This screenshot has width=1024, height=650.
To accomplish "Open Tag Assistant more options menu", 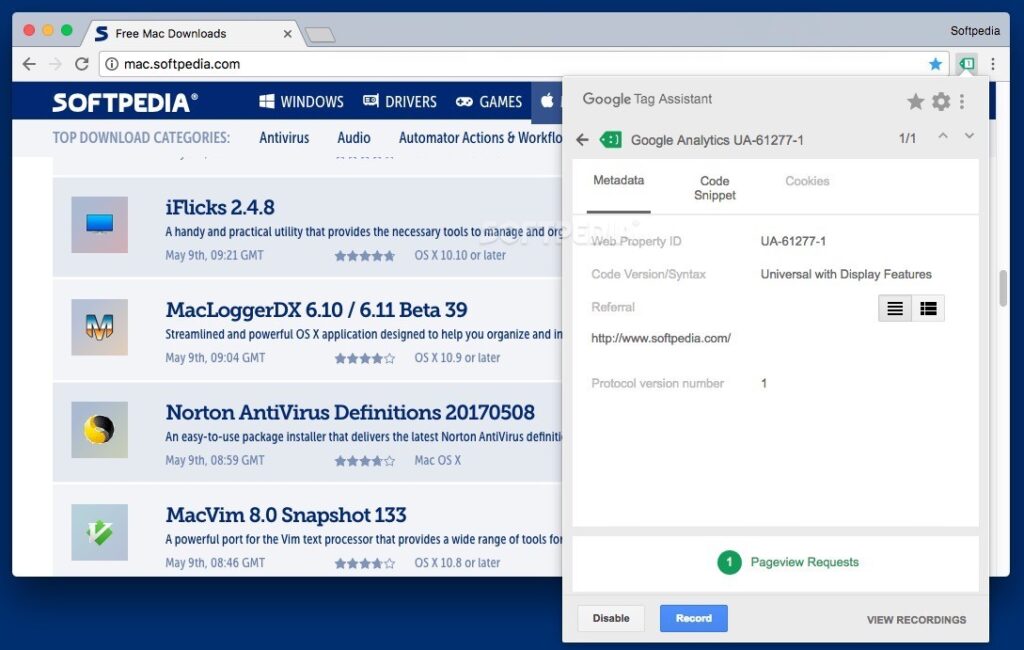I will coord(962,101).
